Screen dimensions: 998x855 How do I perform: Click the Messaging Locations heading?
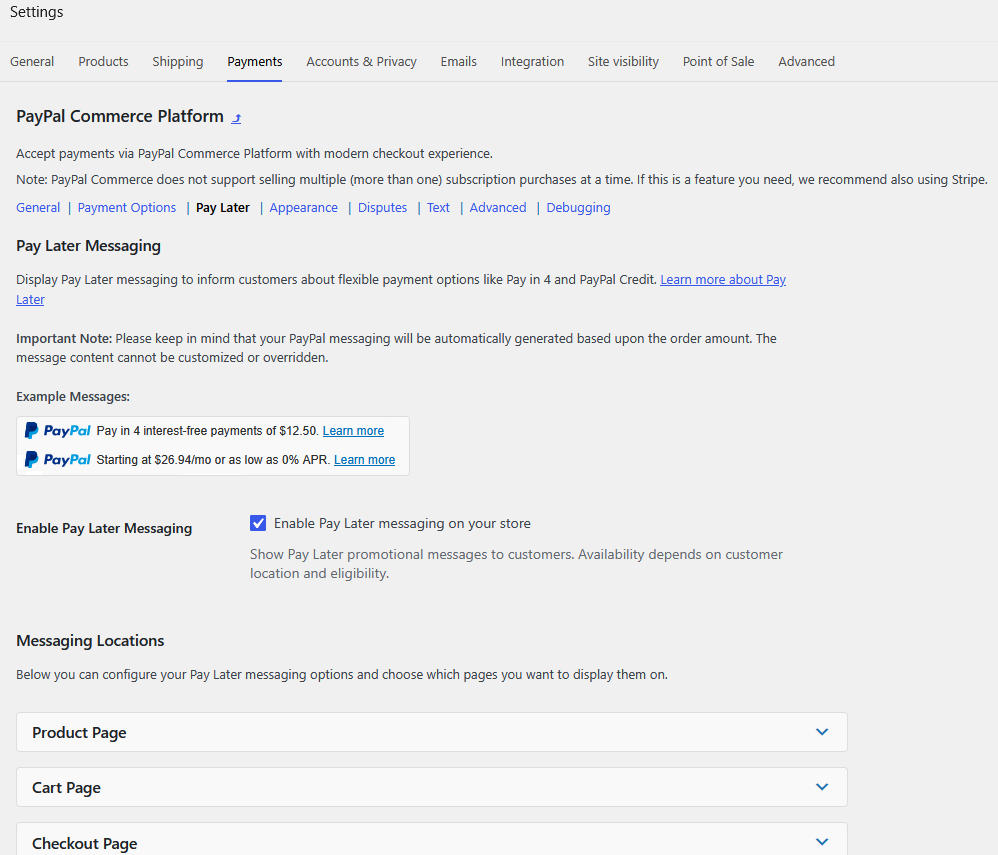(90, 640)
